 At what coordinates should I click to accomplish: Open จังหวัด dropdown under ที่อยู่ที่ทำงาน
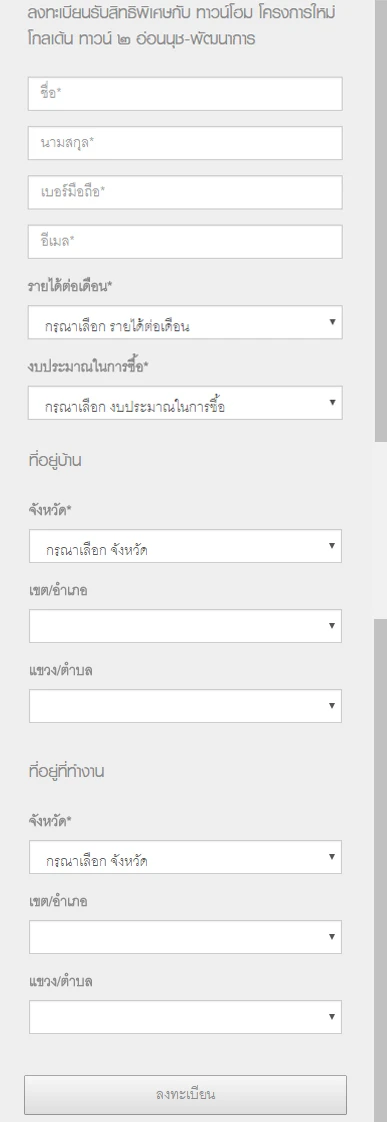[x=185, y=857]
